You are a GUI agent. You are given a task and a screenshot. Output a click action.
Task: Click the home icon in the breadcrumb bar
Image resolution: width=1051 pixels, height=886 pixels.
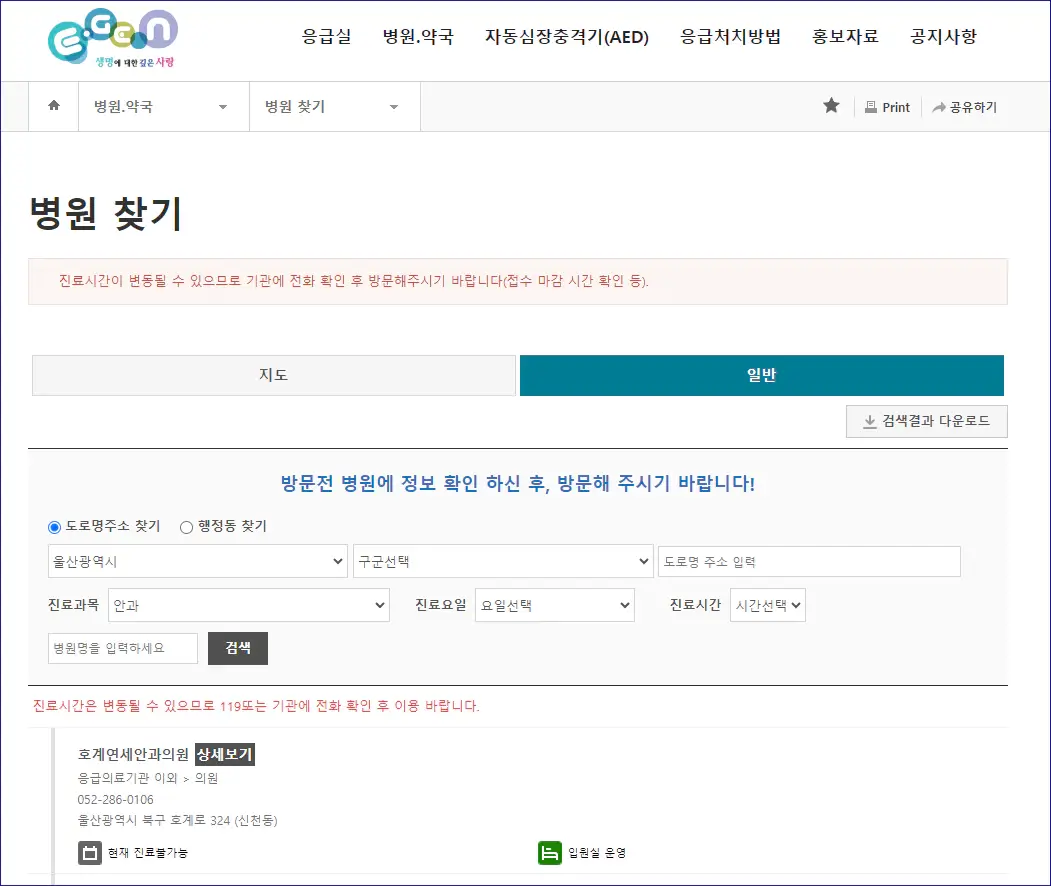click(x=52, y=106)
